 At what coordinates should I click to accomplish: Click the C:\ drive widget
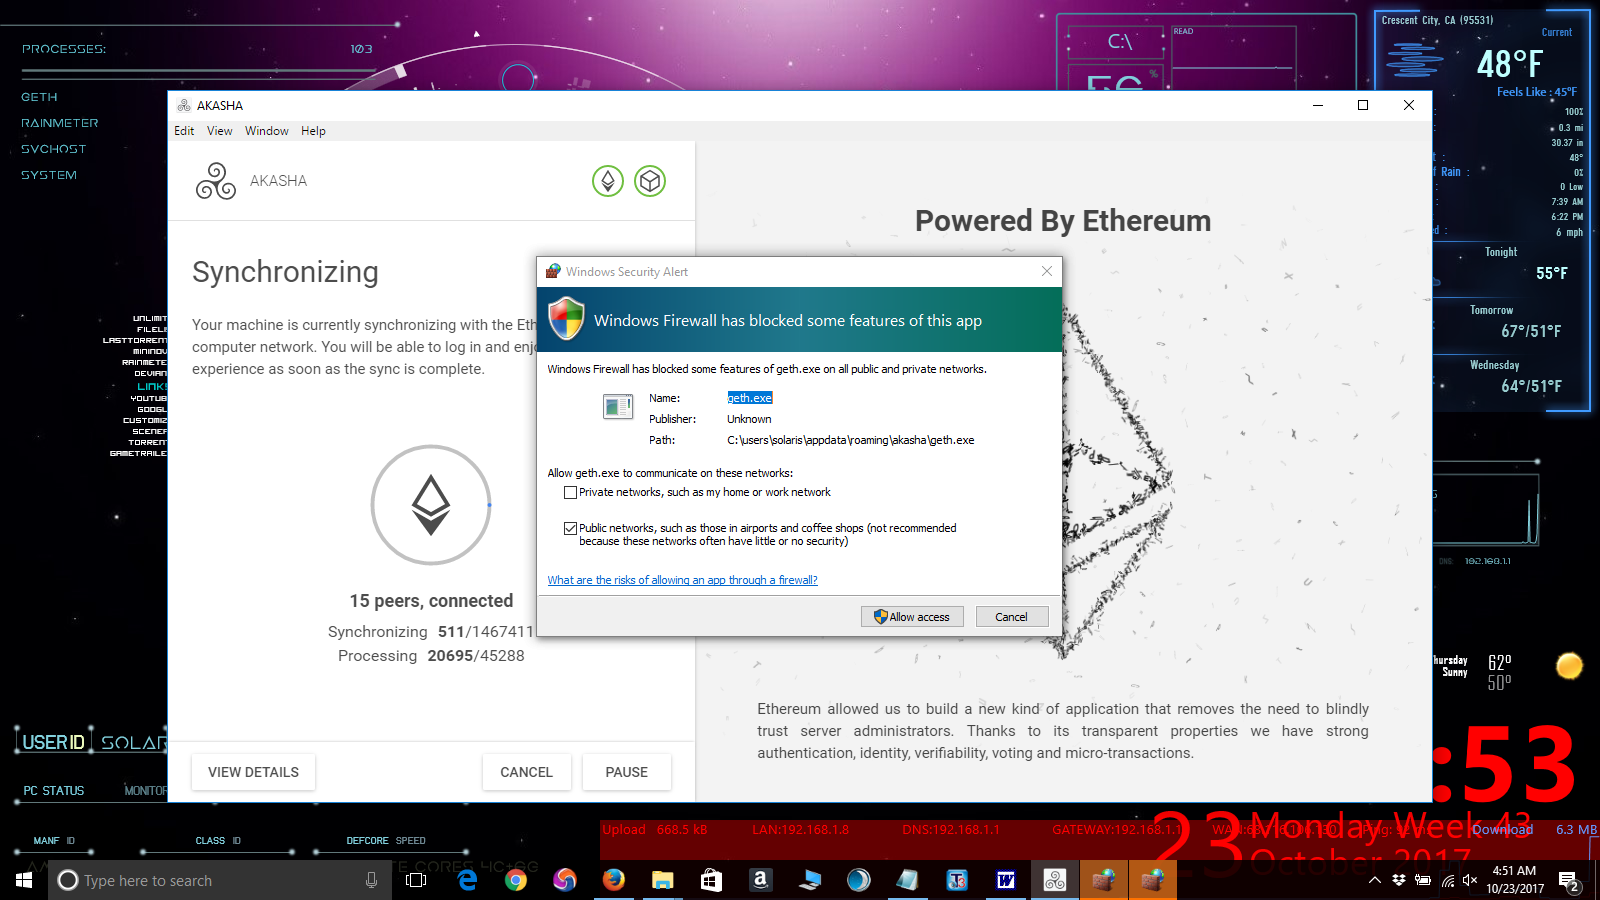tap(1118, 42)
